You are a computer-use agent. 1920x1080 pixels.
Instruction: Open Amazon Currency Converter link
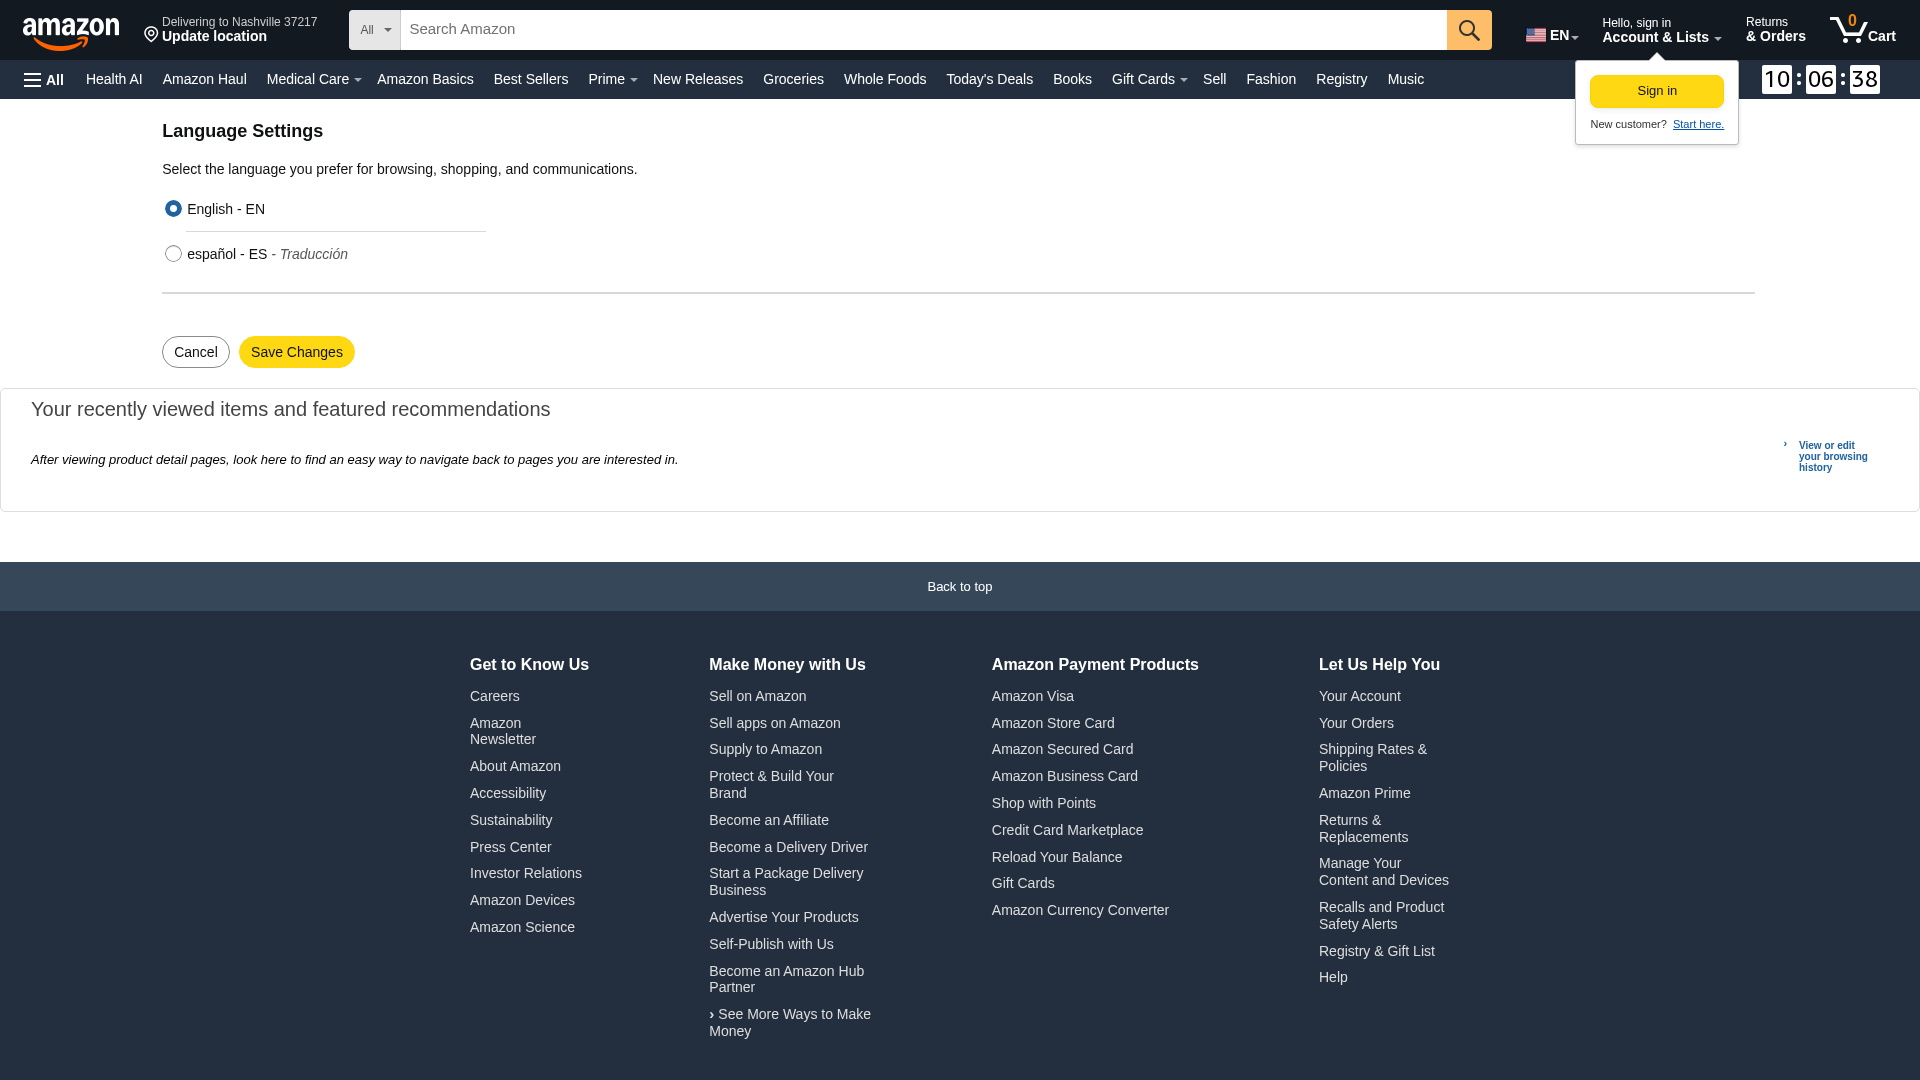coord(1080,910)
